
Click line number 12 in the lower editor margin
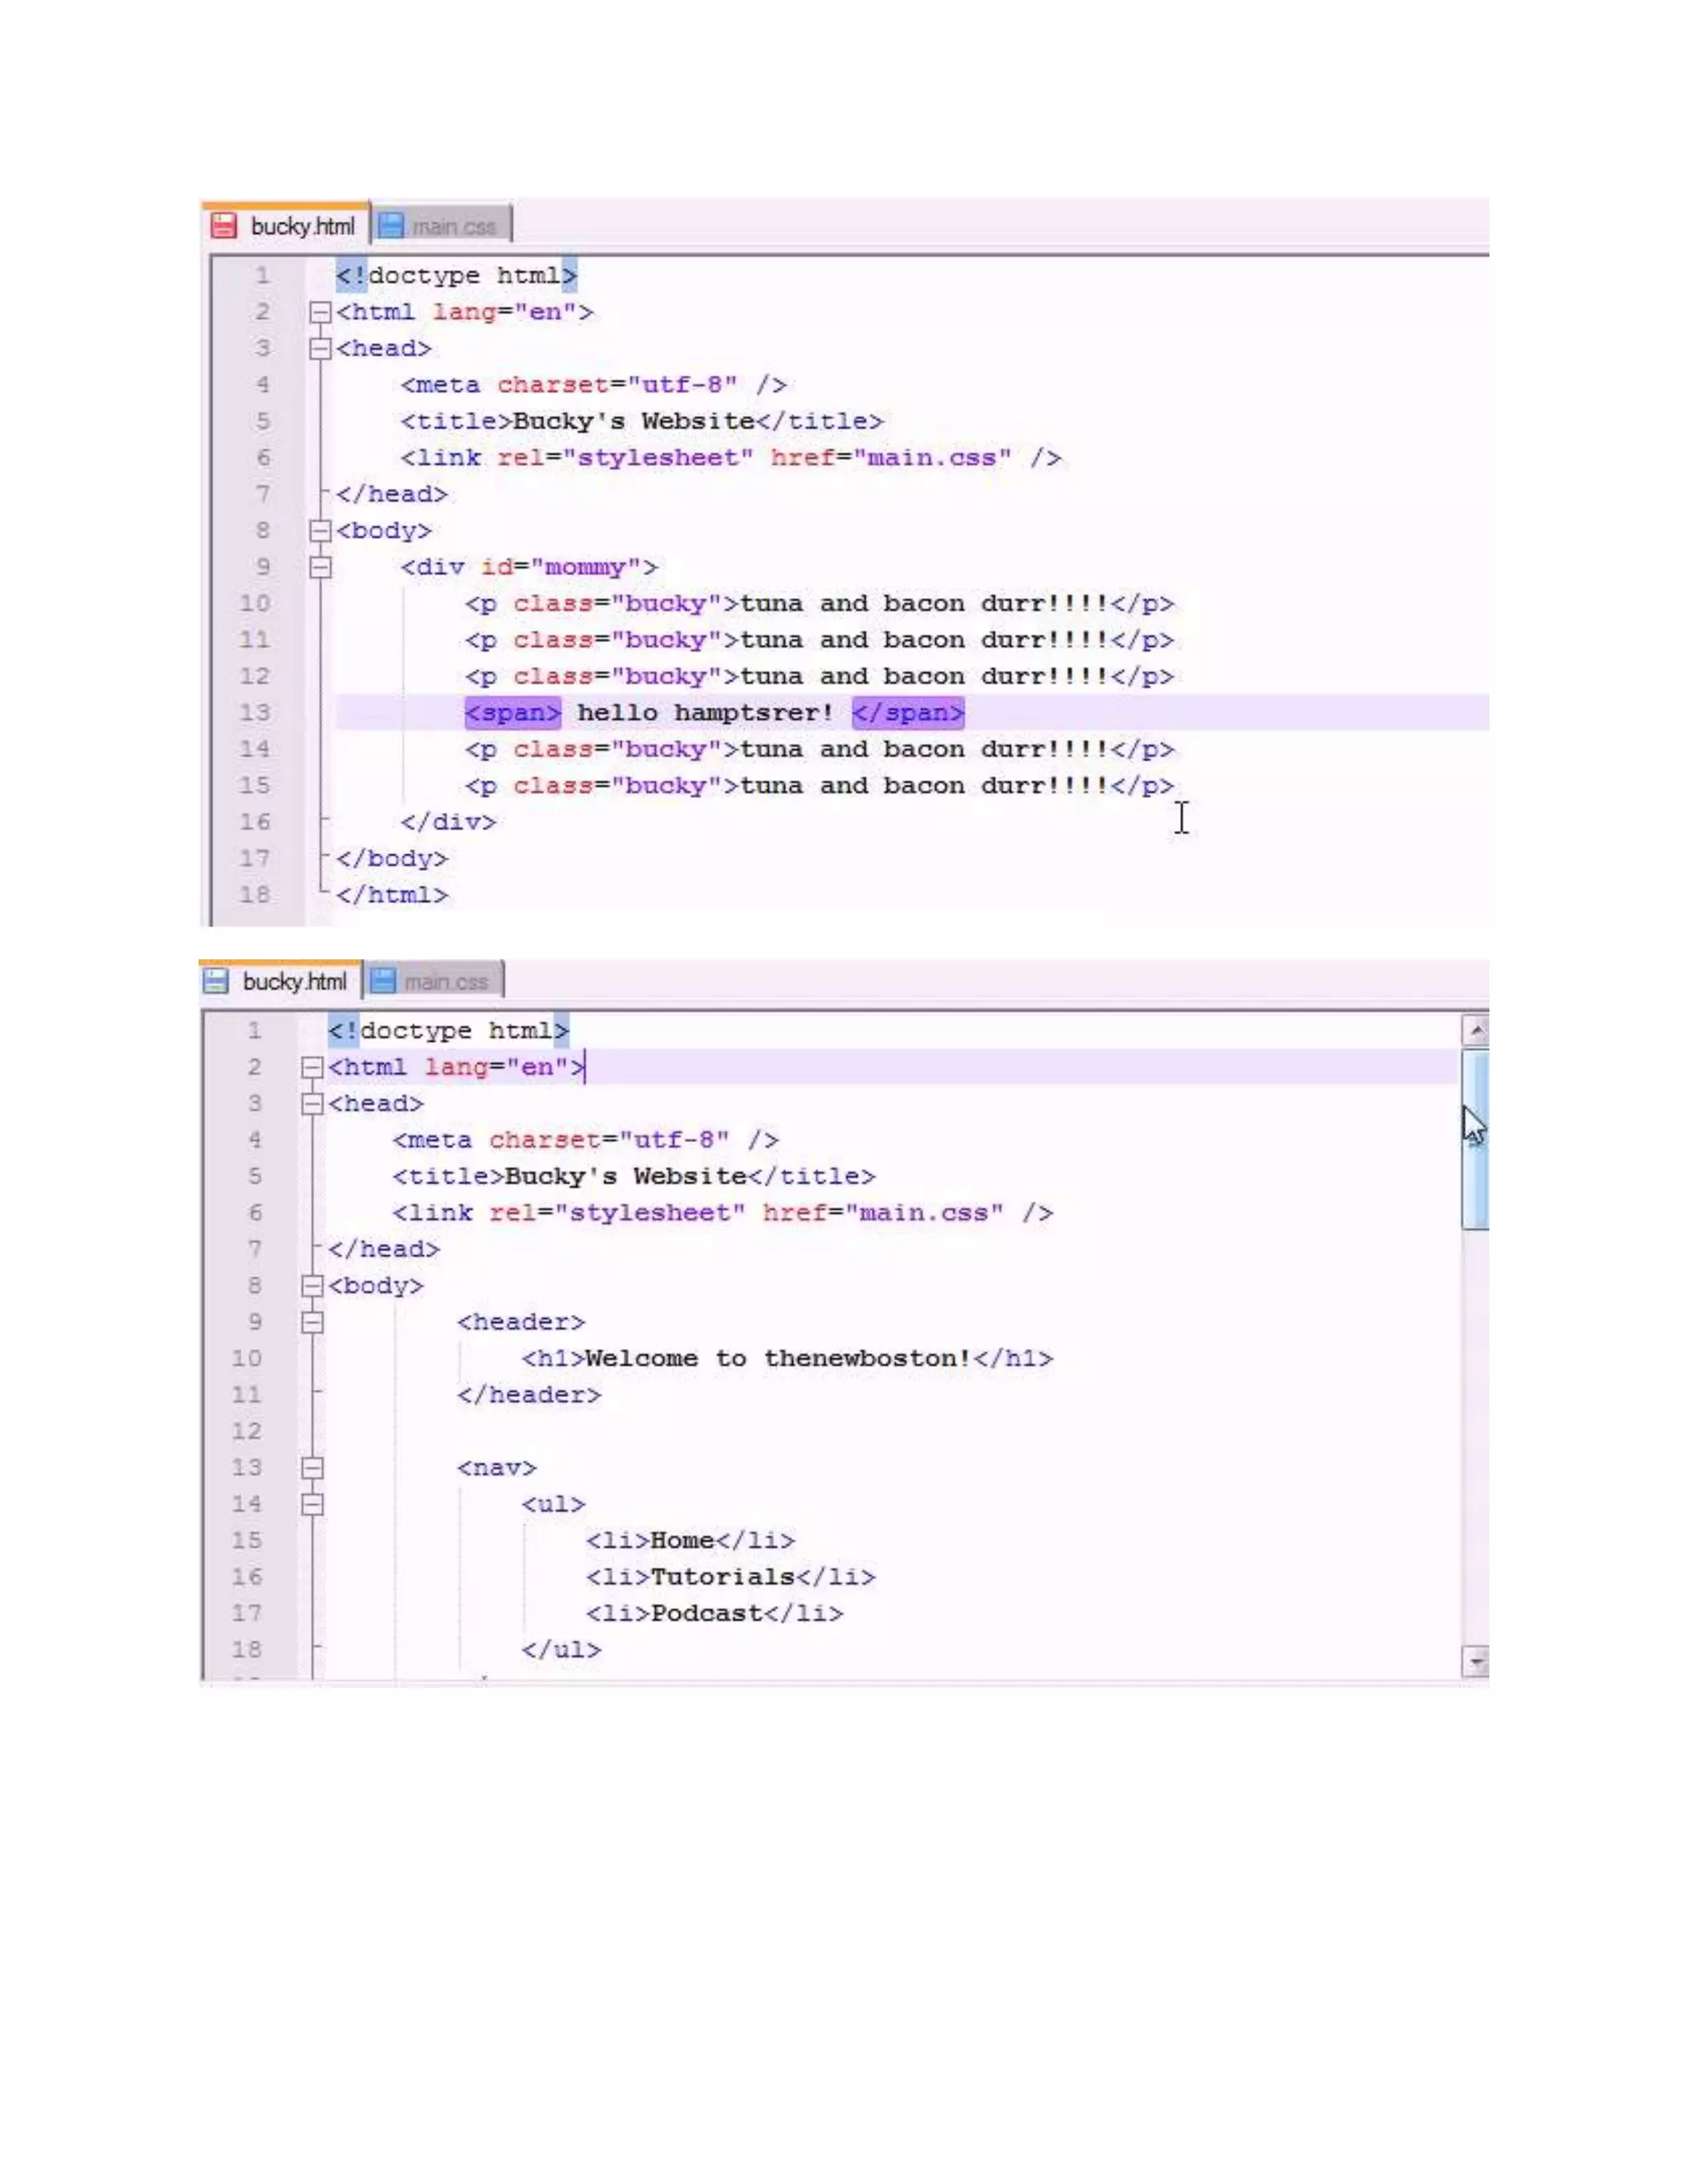pos(246,1432)
